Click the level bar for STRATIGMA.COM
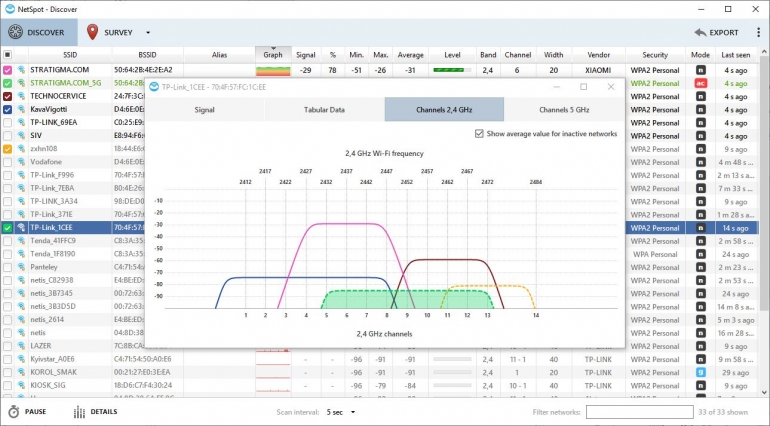This screenshot has width=770, height=426. coord(452,70)
